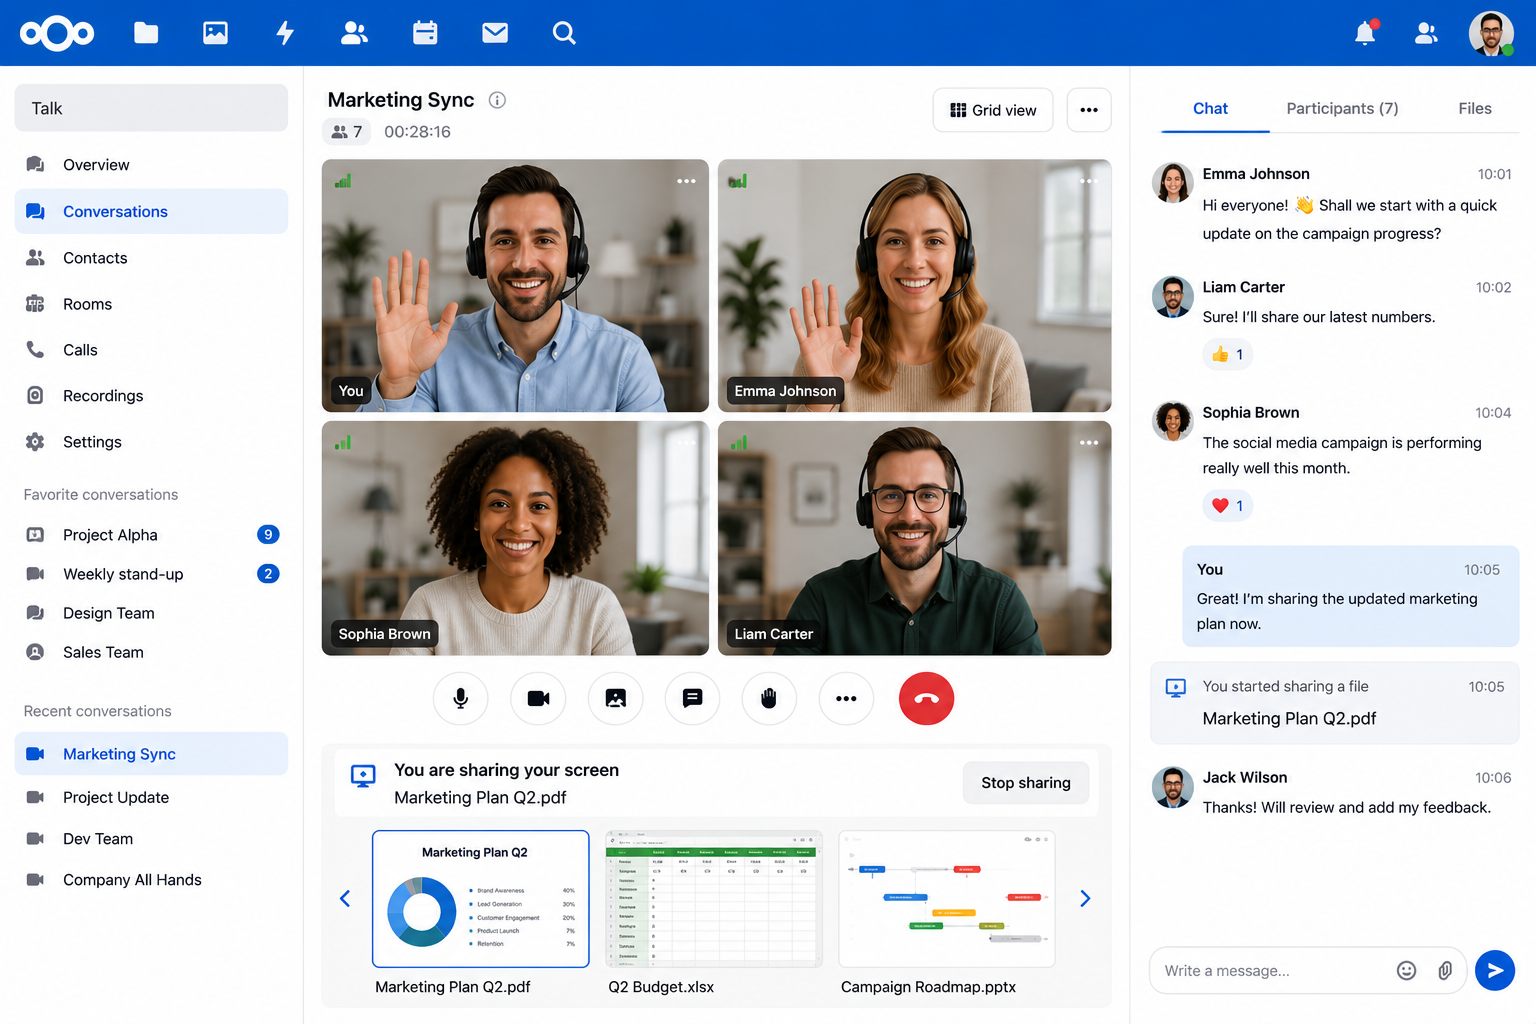Open the search magnifier icon
Viewport: 1536px width, 1024px height.
pos(564,33)
